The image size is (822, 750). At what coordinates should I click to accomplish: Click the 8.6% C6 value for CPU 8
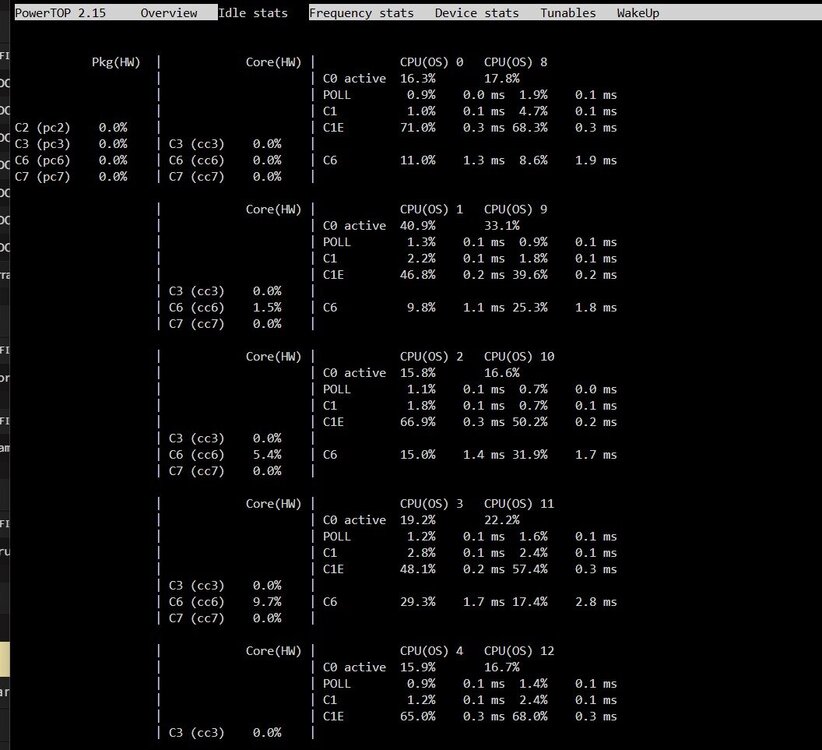click(x=534, y=160)
